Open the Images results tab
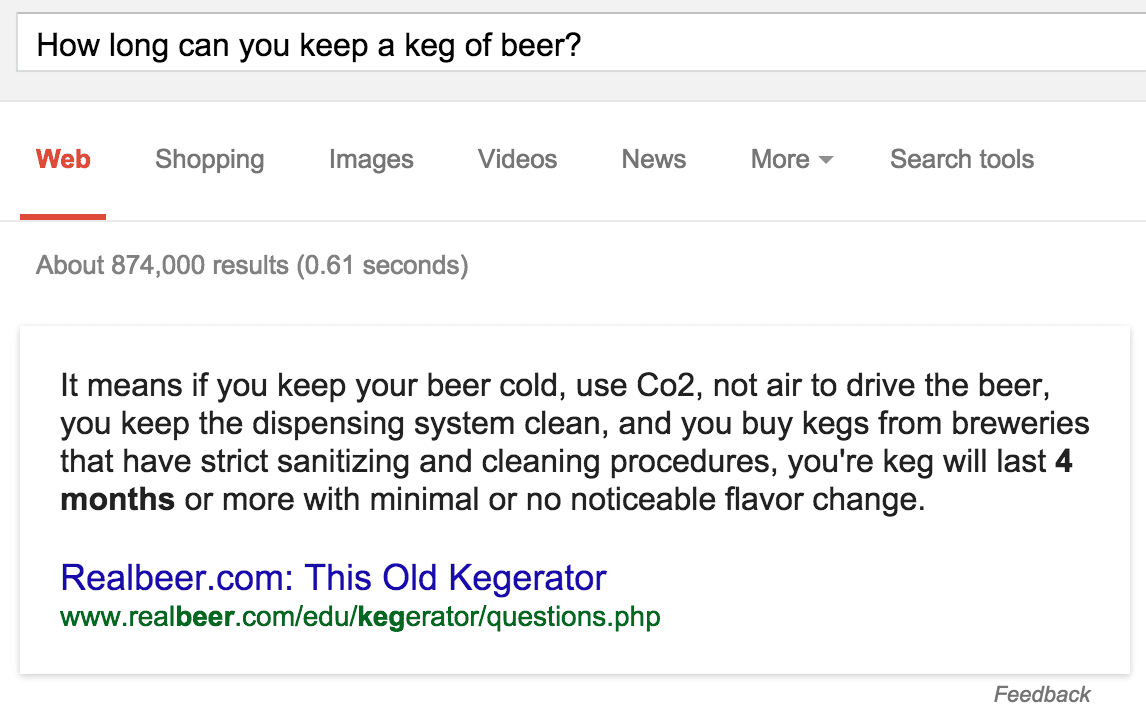This screenshot has height=722, width=1146. pos(371,159)
